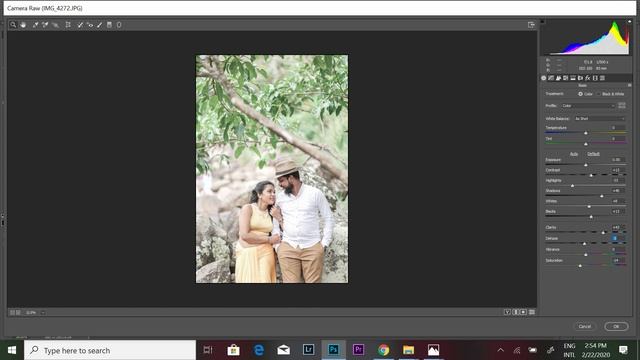
Task: Pick the White Balance eyedropper tool
Action: [36, 25]
